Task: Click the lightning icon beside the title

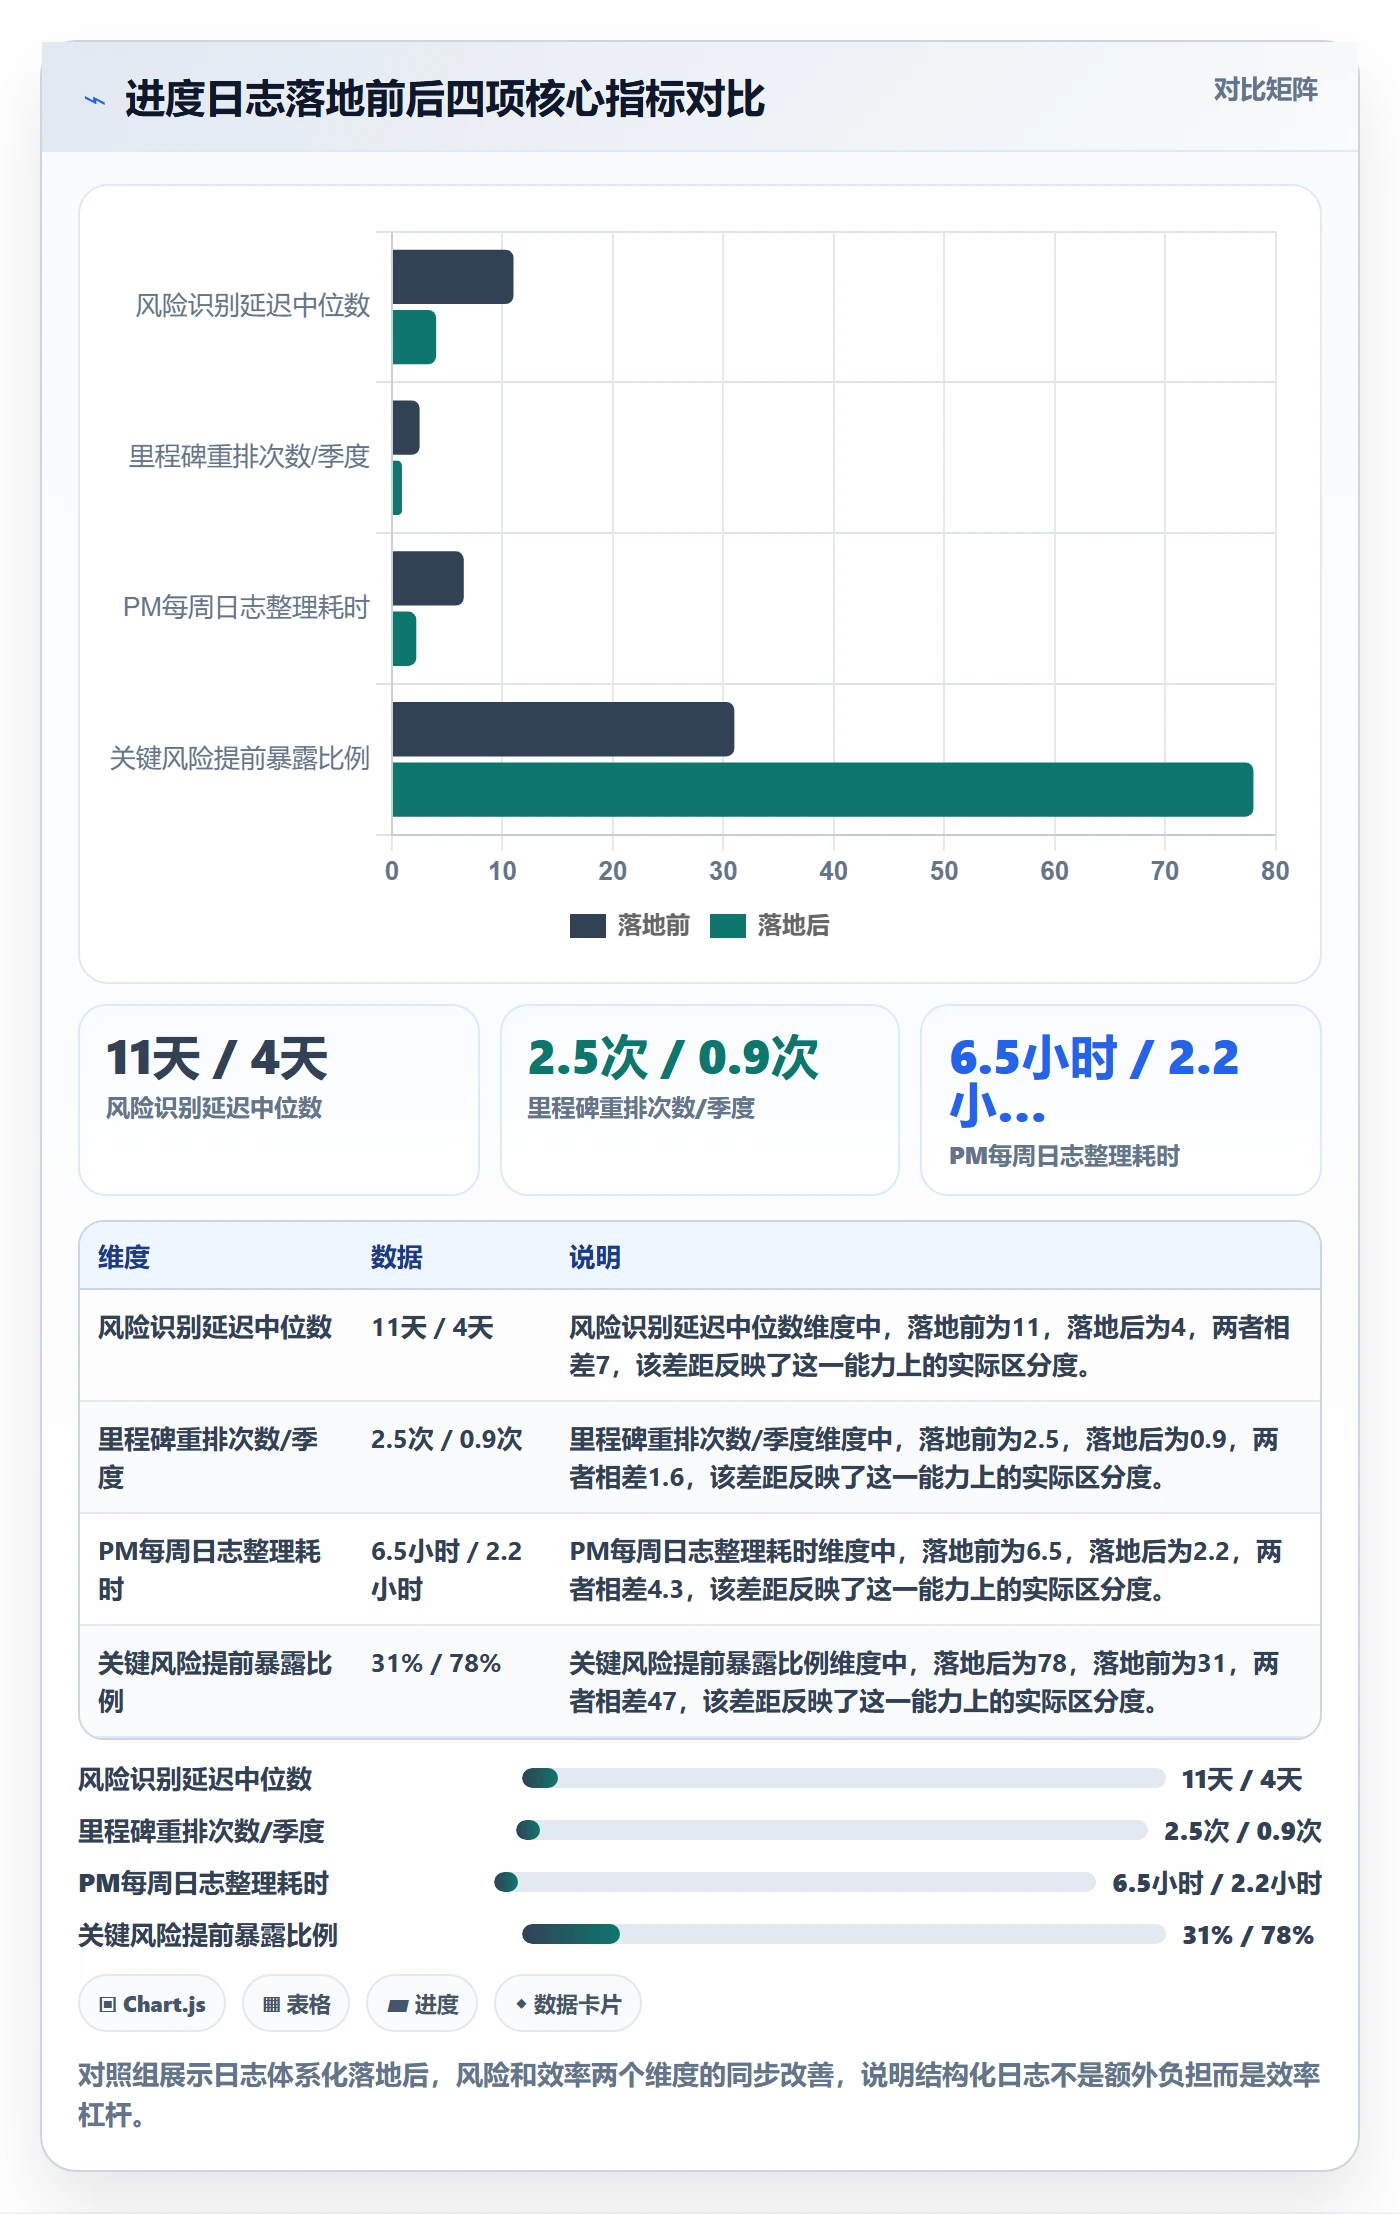Action: 95,100
